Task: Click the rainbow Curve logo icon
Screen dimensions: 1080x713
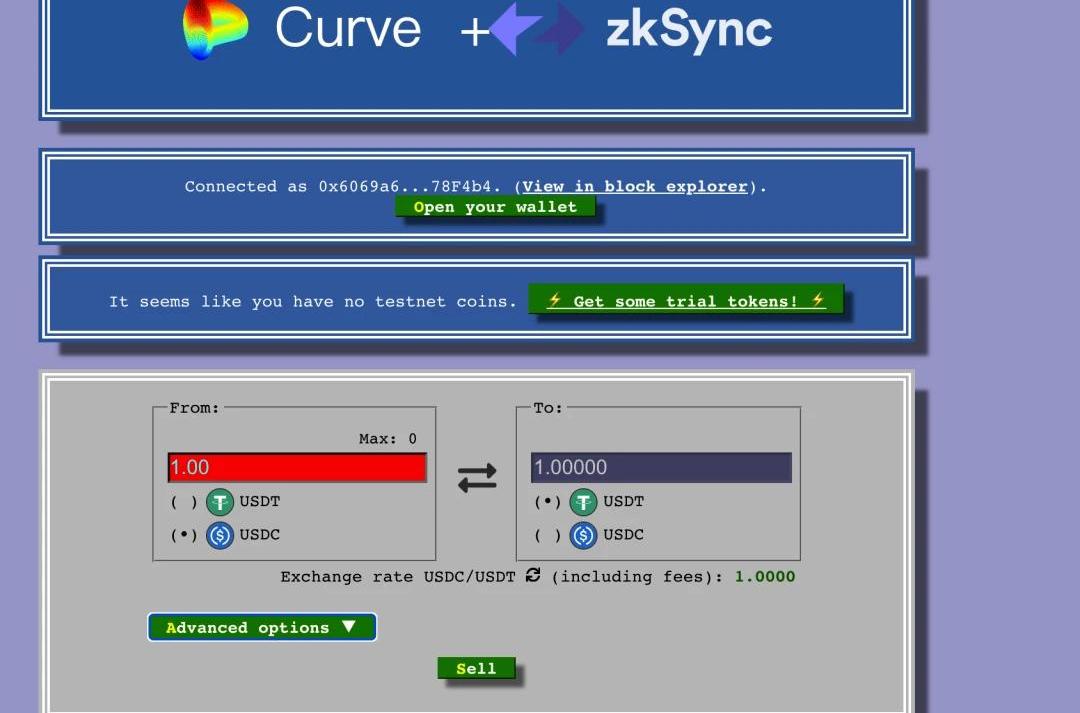Action: pyautogui.click(x=215, y=29)
